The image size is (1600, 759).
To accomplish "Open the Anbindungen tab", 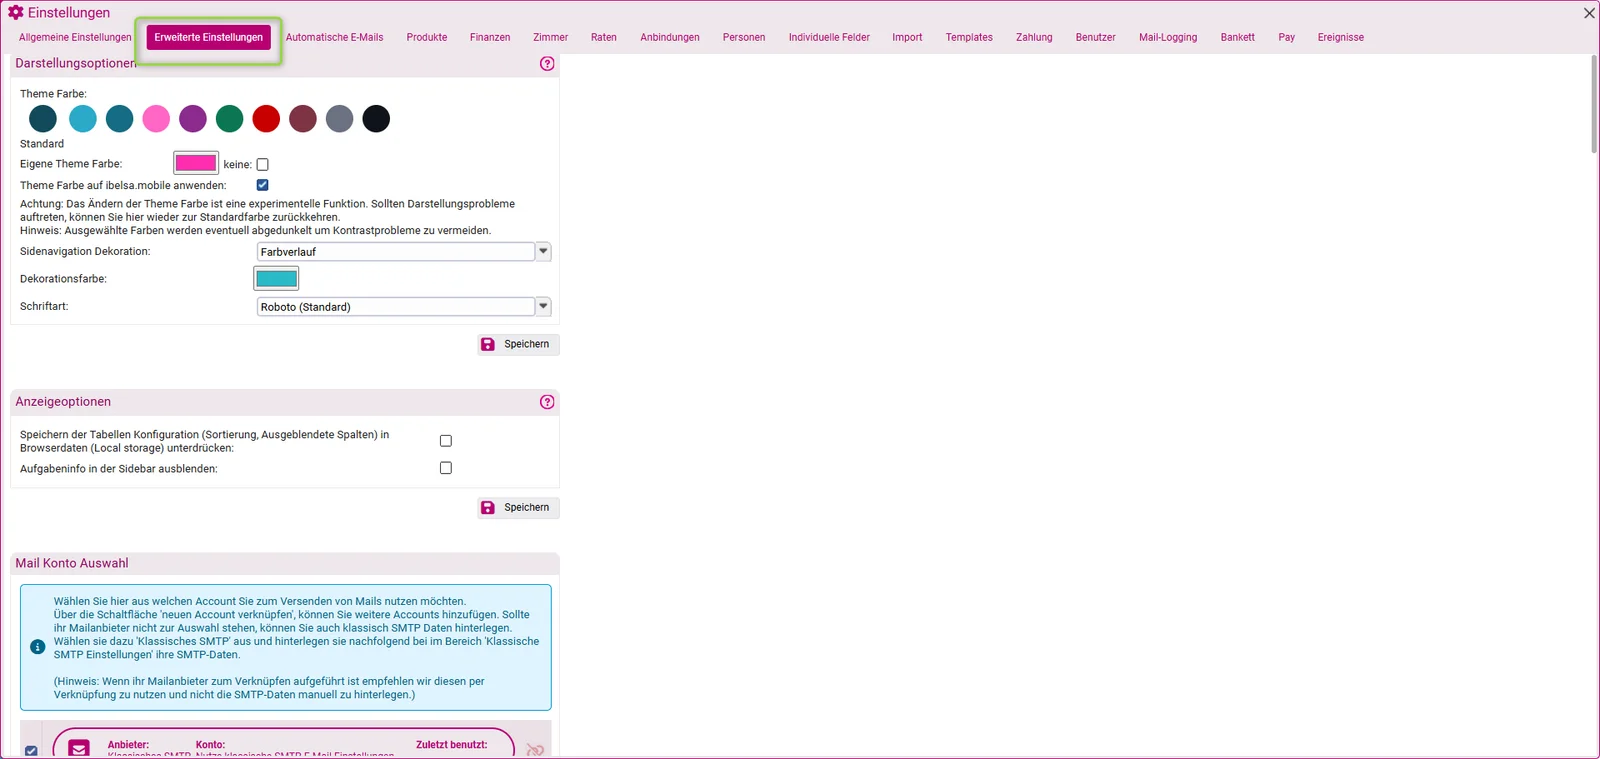I will [670, 37].
